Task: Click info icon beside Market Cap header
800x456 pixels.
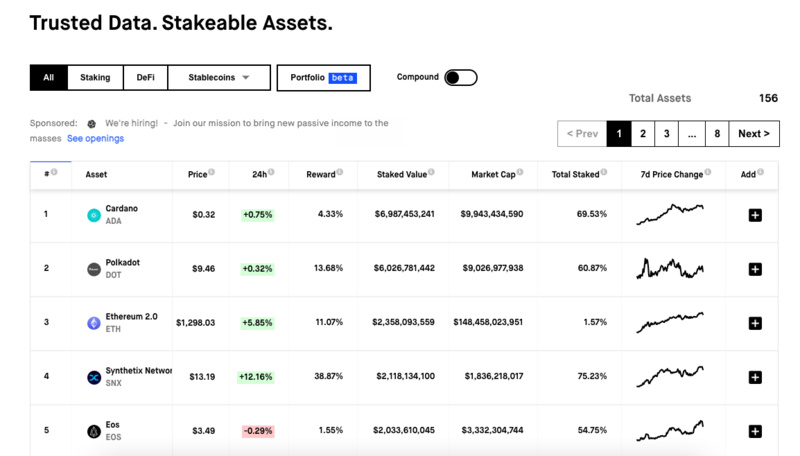Action: 520,173
